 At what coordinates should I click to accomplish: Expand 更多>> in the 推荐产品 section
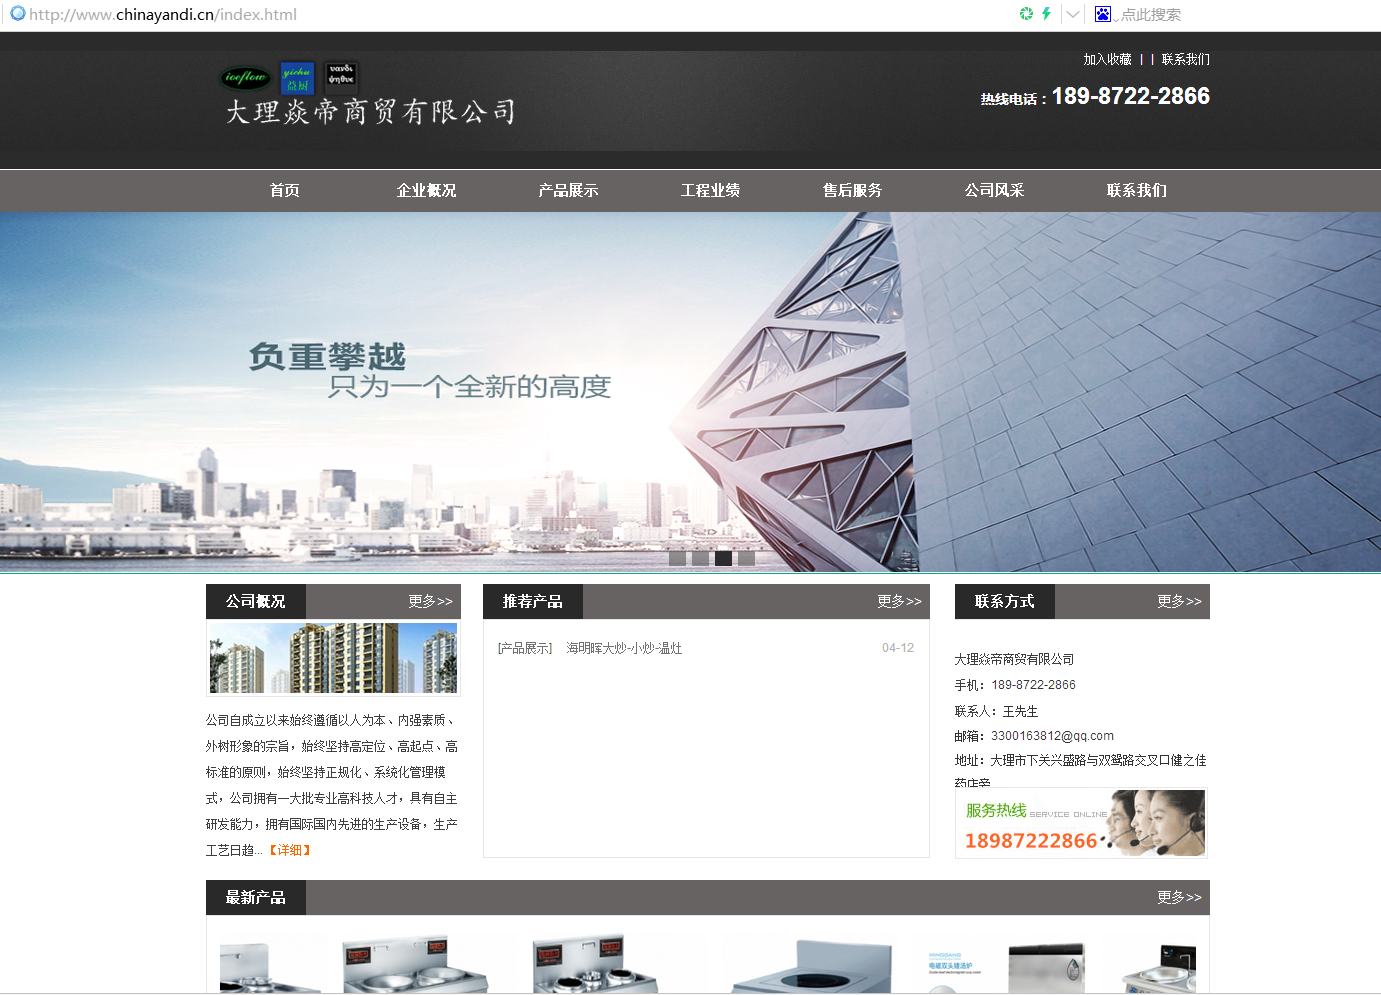899,601
